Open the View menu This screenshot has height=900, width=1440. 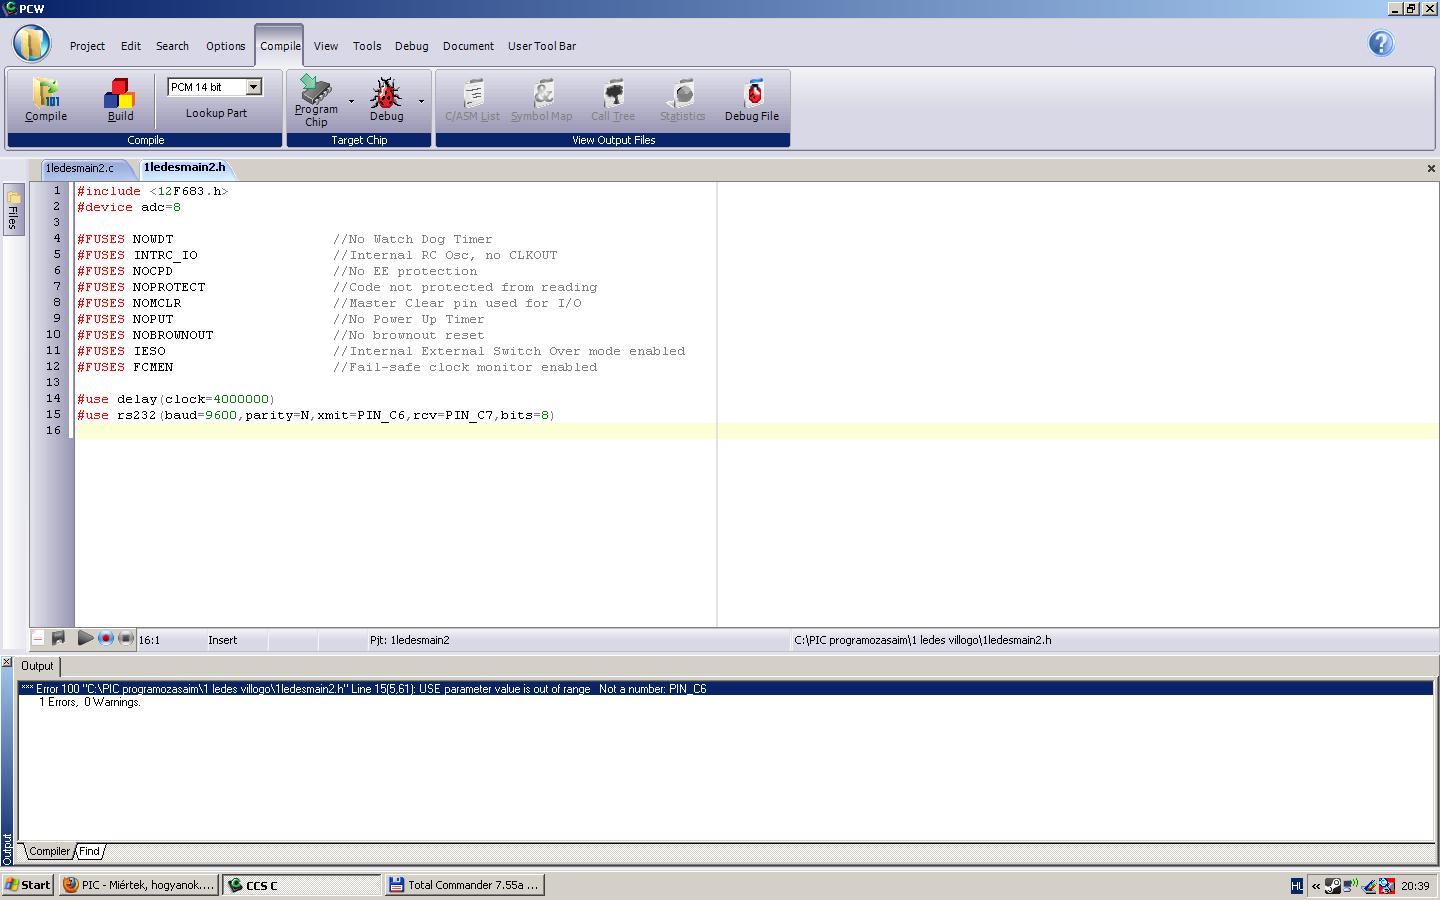click(x=326, y=46)
